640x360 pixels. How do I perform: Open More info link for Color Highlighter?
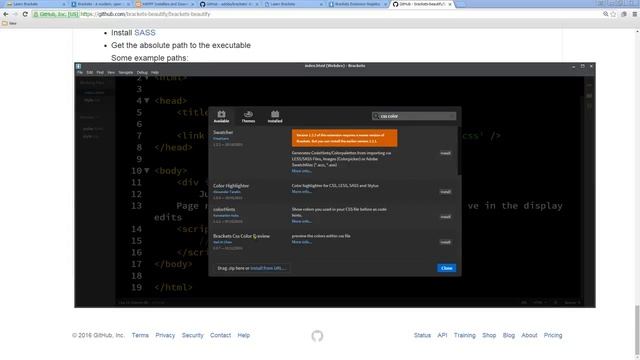302,192
